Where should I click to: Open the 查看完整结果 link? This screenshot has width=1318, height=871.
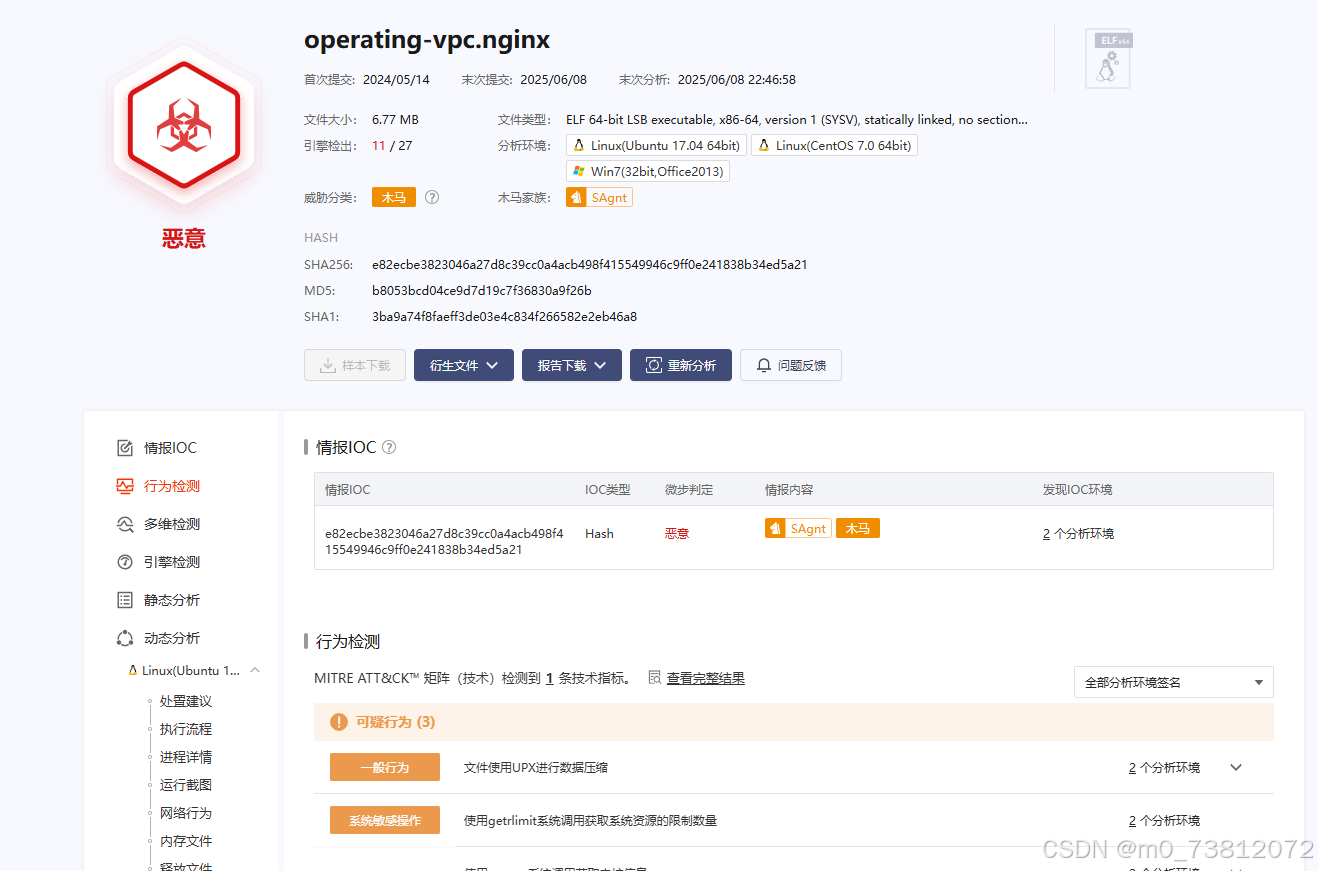pyautogui.click(x=706, y=678)
